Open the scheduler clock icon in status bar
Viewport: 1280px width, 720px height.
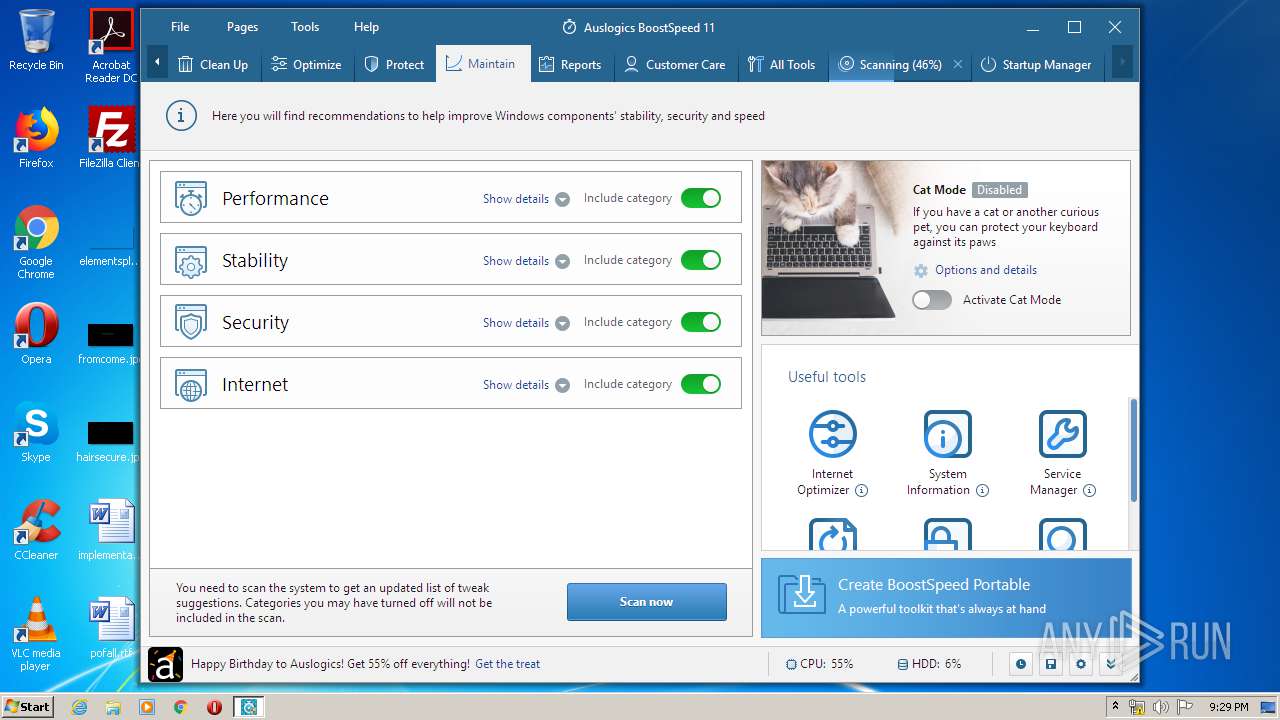(x=1020, y=664)
